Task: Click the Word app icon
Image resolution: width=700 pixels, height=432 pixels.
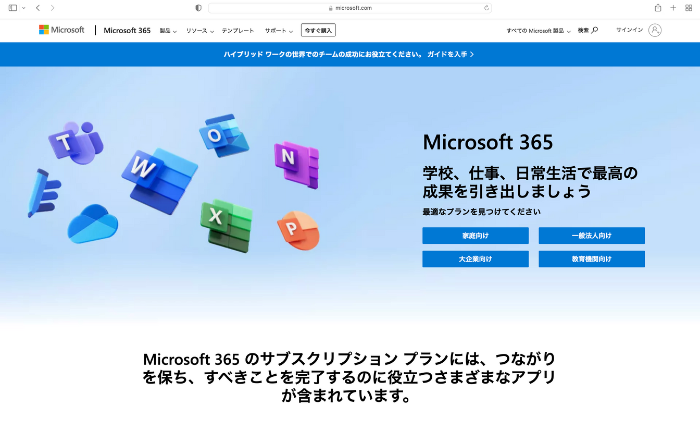Action: point(159,180)
